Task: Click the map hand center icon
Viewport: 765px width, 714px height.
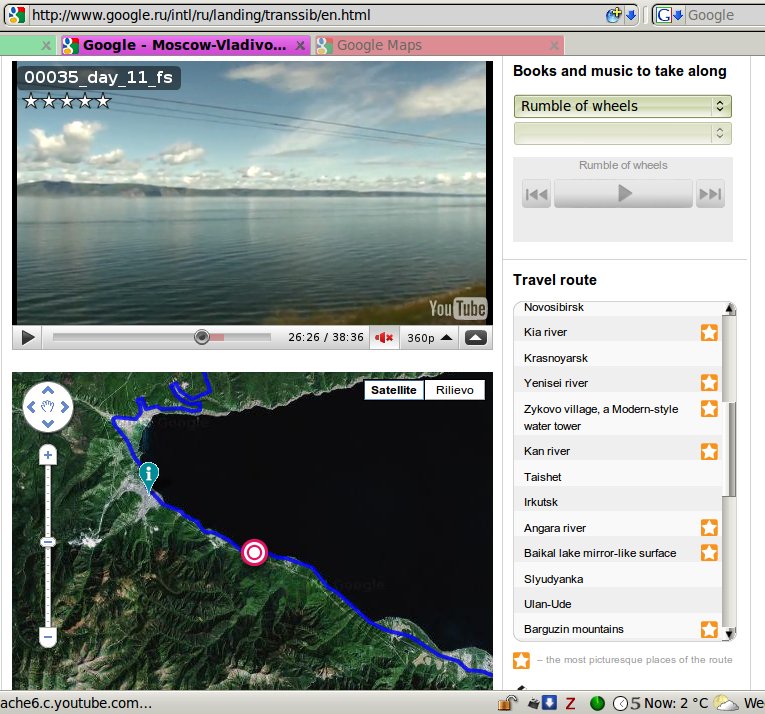Action: 48,407
